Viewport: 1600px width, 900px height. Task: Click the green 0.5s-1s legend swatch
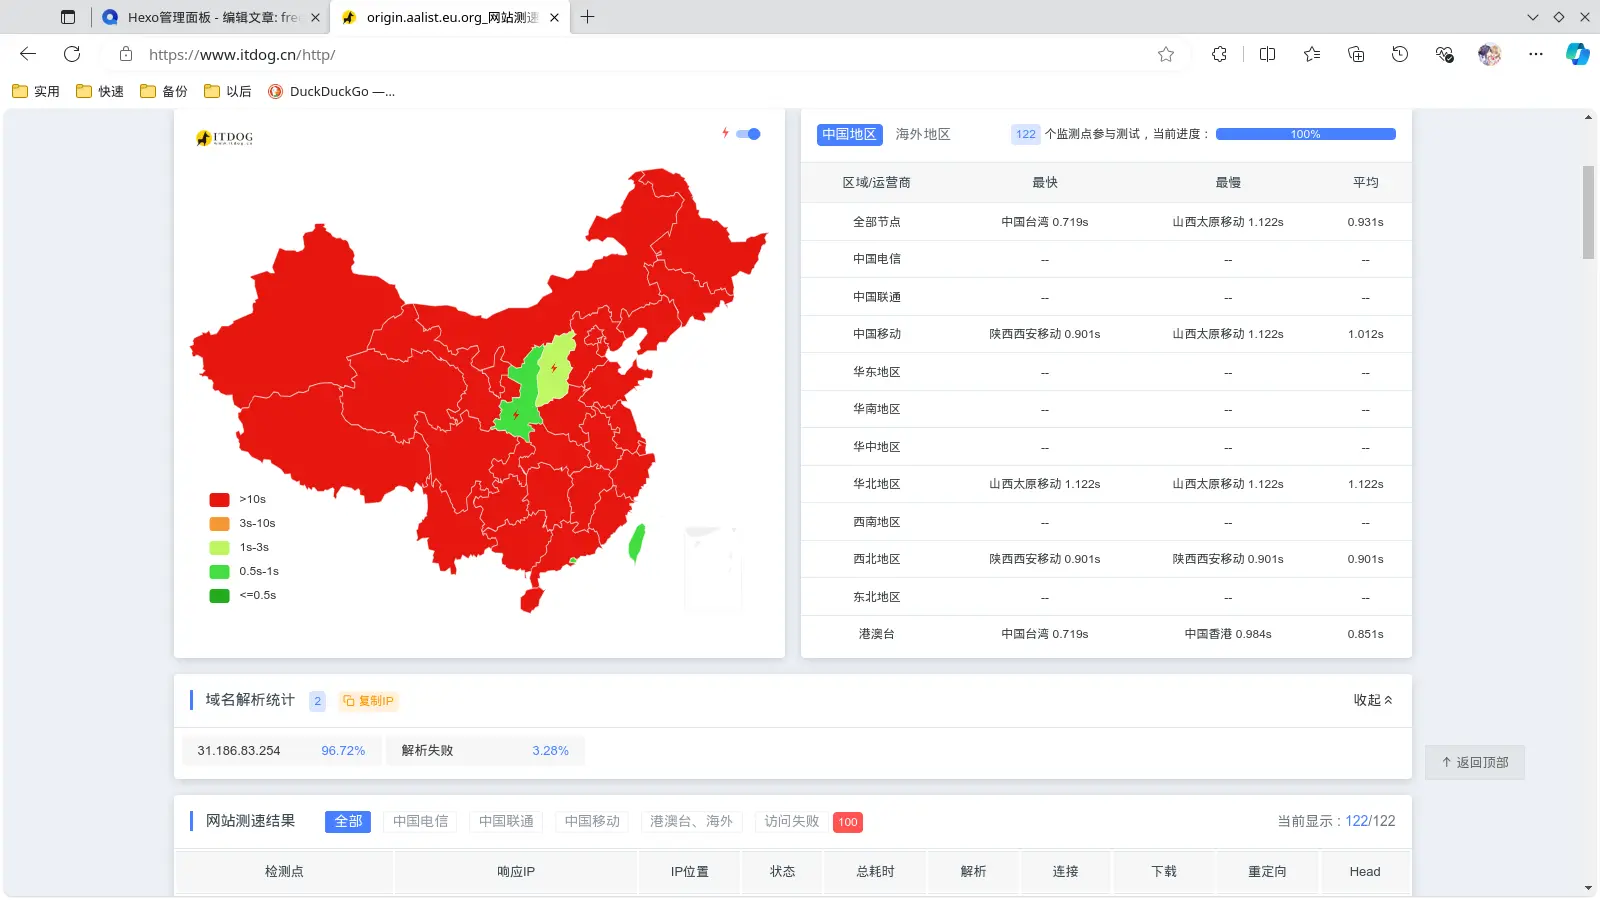click(x=219, y=571)
